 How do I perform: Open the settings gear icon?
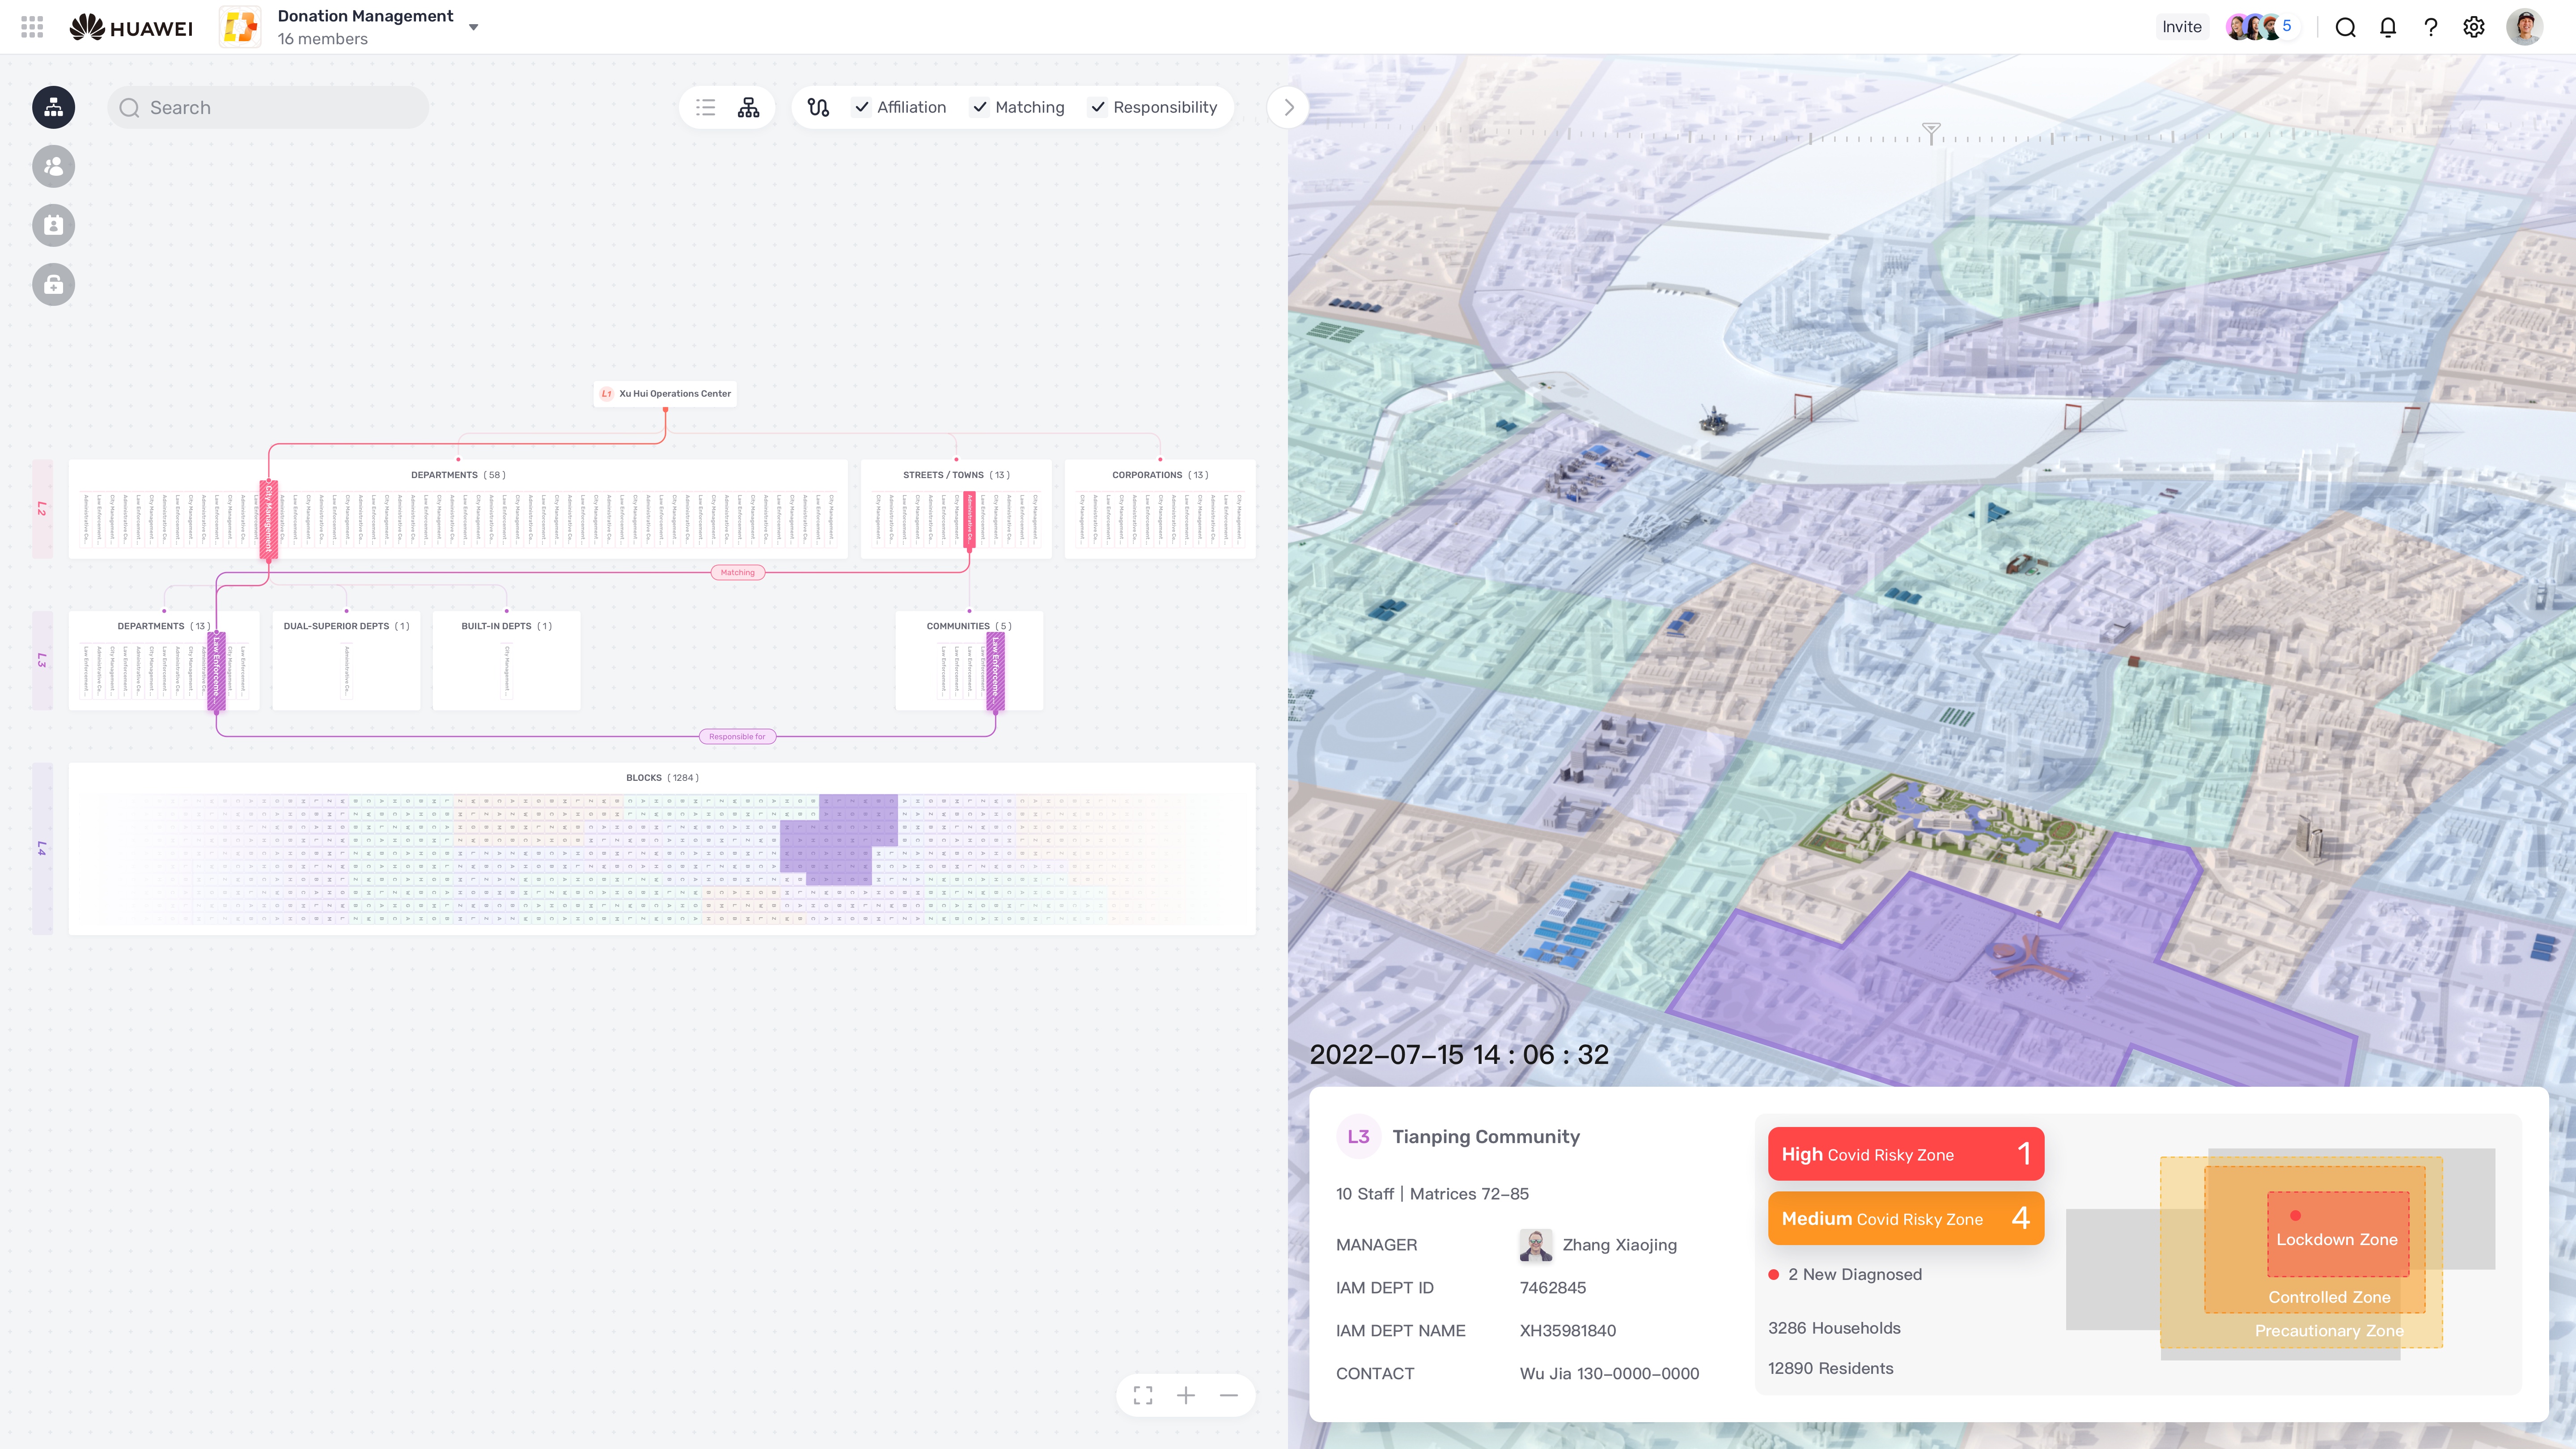2473,27
